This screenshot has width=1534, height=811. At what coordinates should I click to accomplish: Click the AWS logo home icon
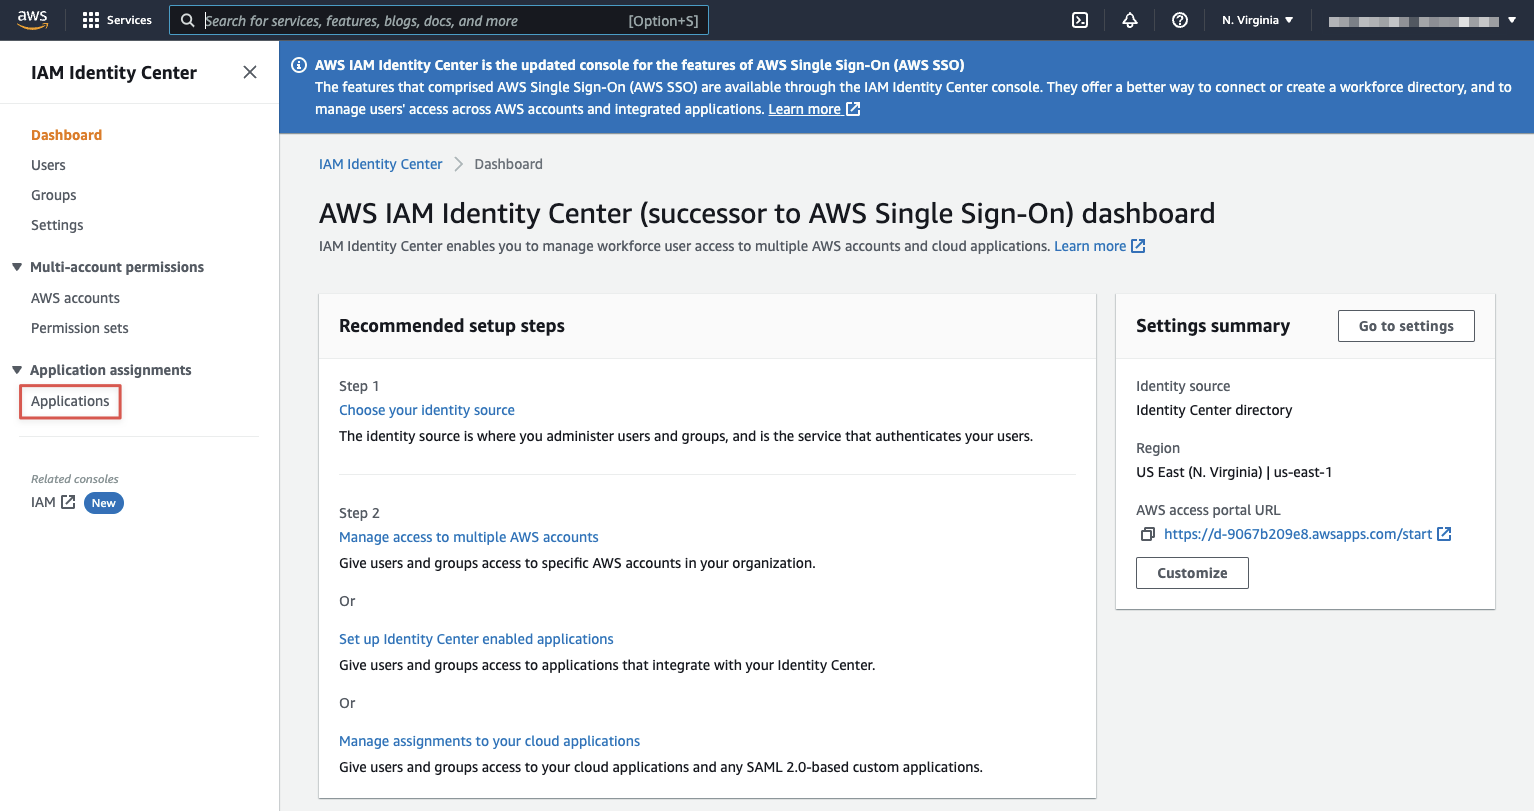pyautogui.click(x=32, y=19)
